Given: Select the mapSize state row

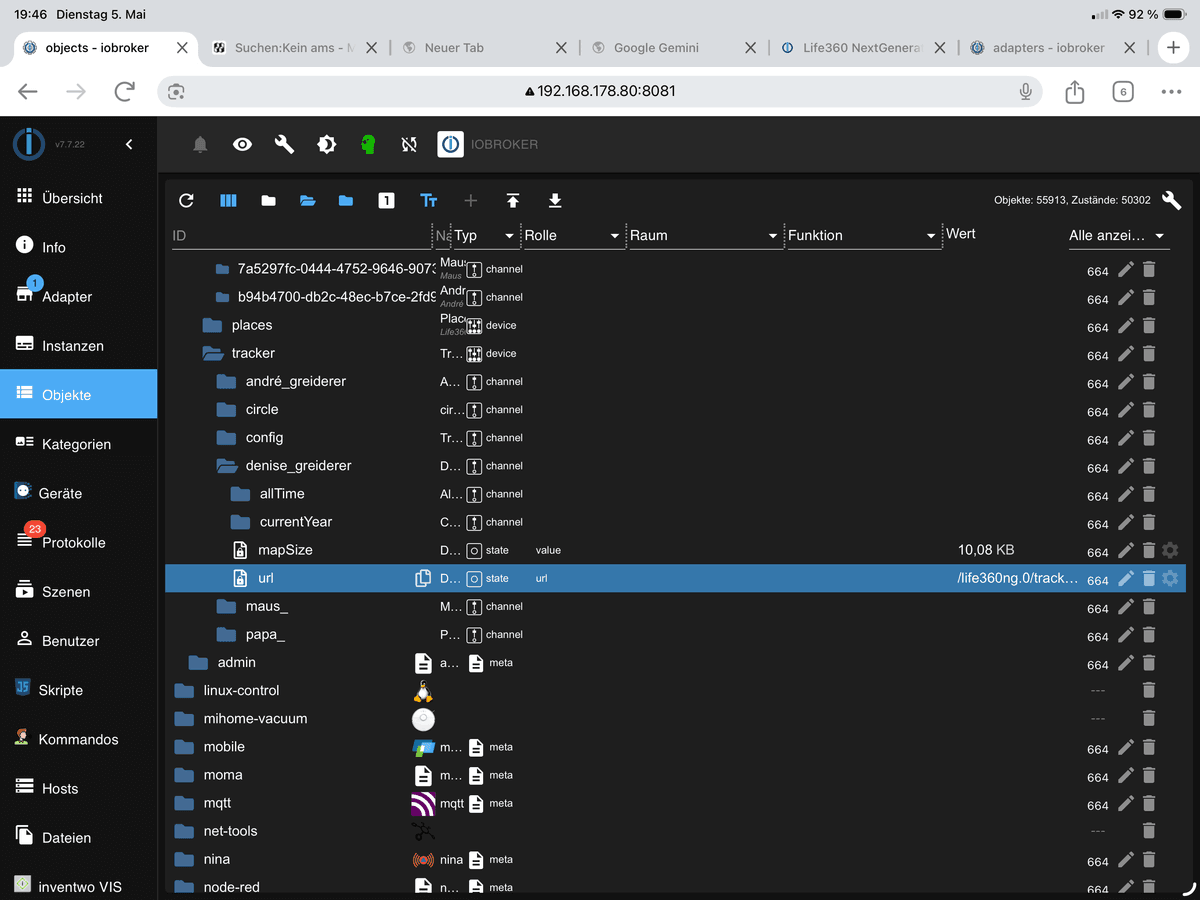Looking at the screenshot, I should coord(675,550).
